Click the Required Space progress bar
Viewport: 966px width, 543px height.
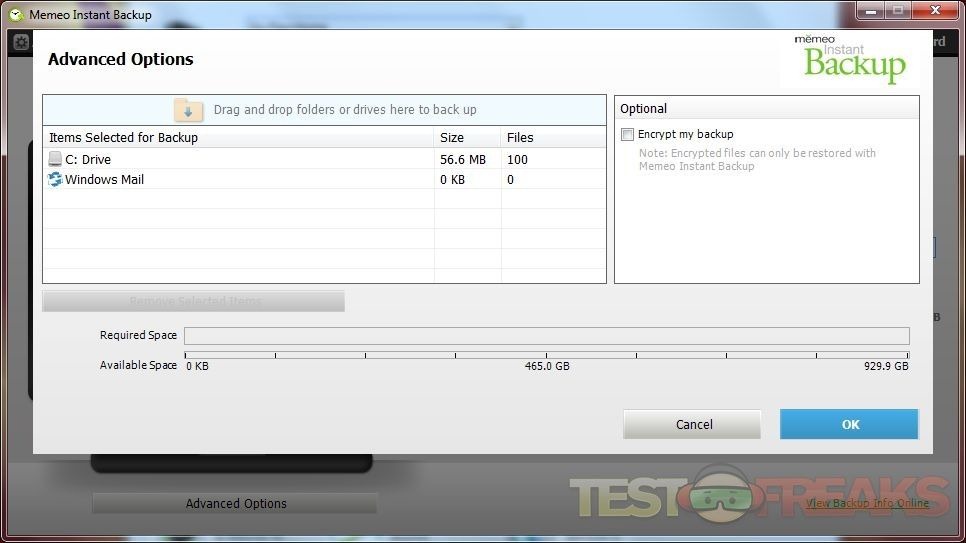546,336
